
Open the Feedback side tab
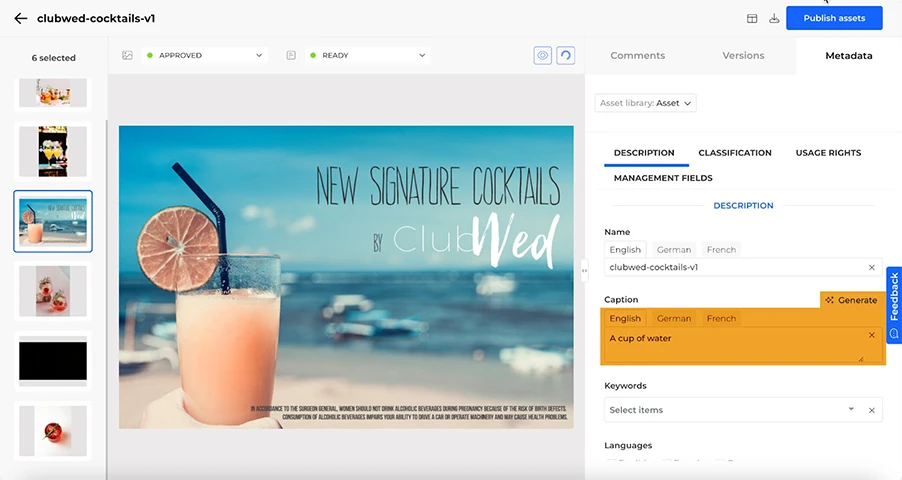coord(894,305)
